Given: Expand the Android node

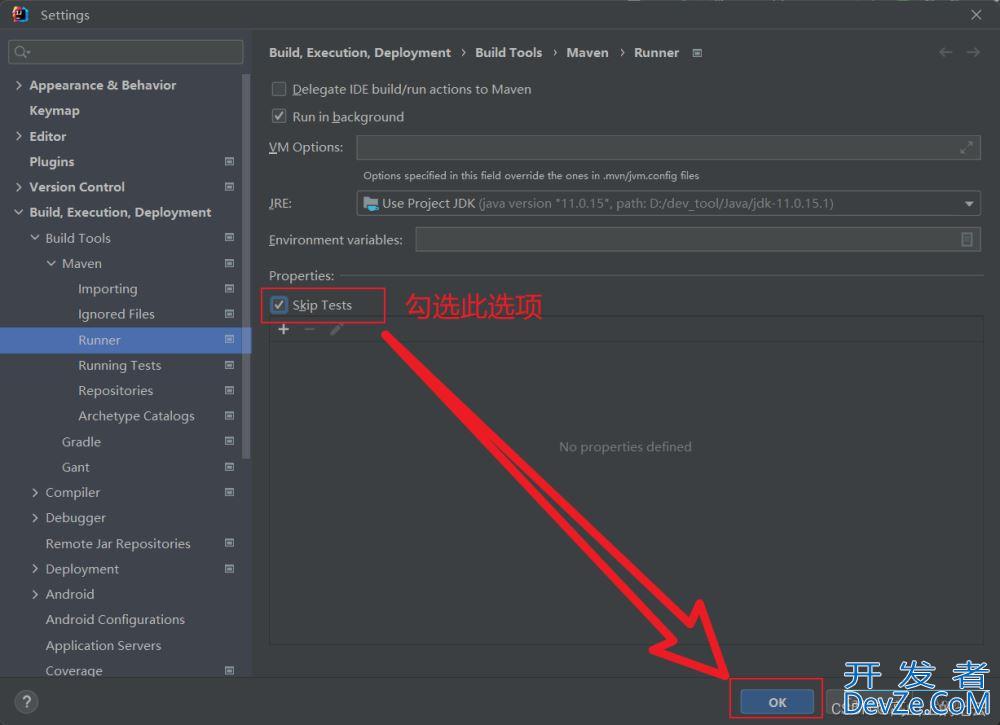Looking at the screenshot, I should 35,594.
